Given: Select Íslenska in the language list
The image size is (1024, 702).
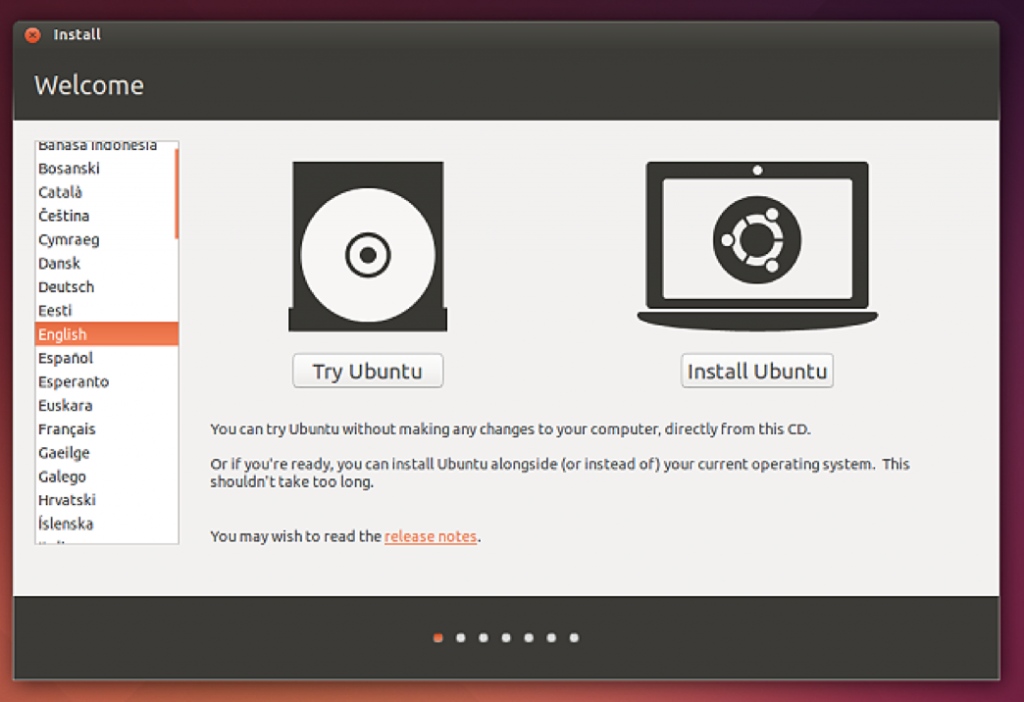Looking at the screenshot, I should click(106, 523).
